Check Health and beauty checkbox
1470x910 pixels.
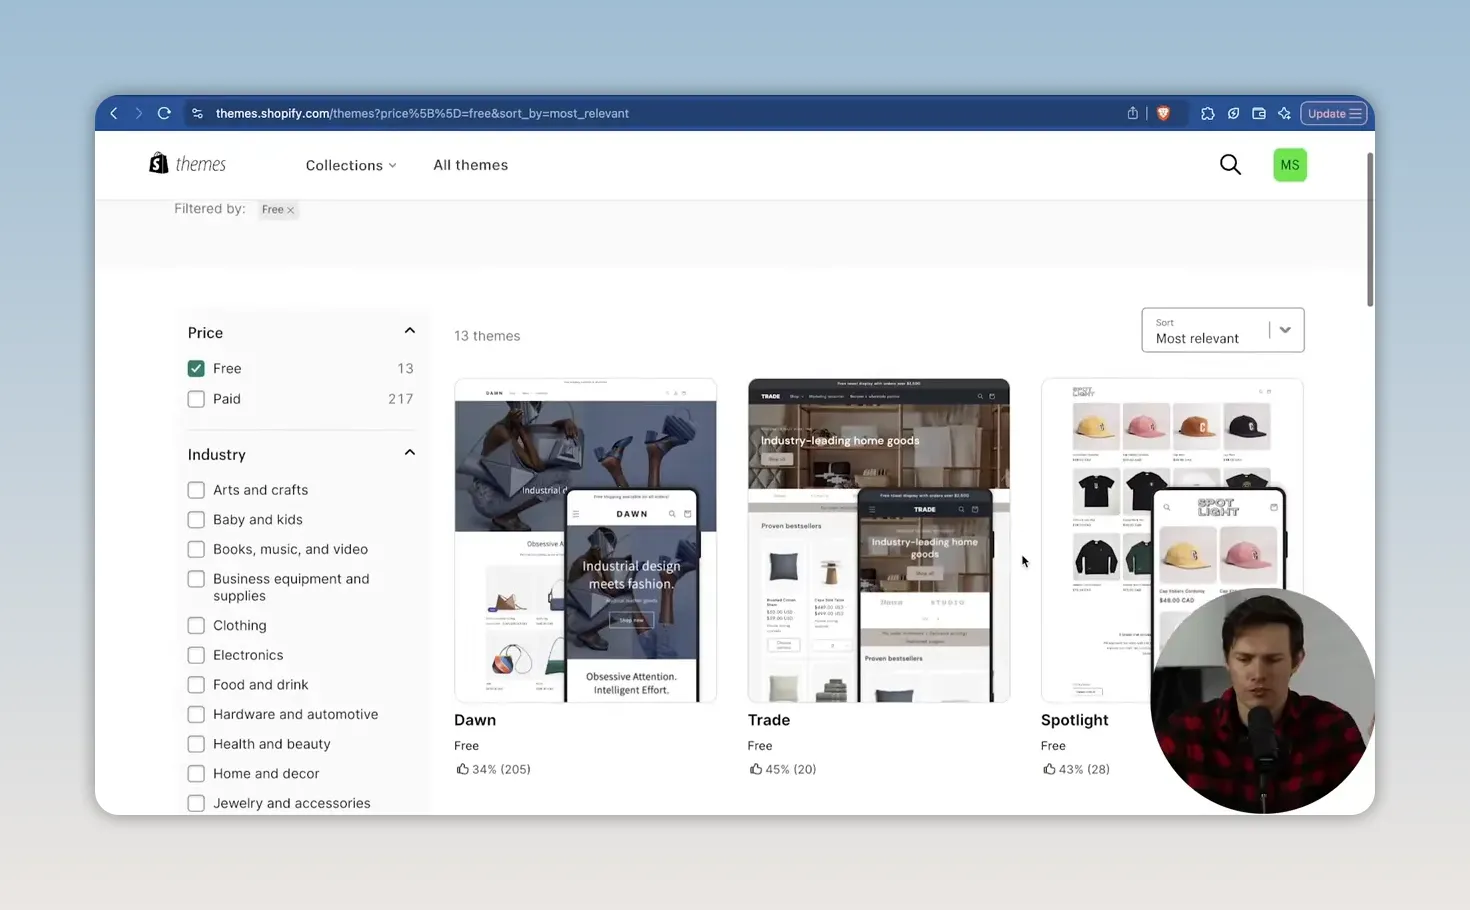(x=196, y=744)
